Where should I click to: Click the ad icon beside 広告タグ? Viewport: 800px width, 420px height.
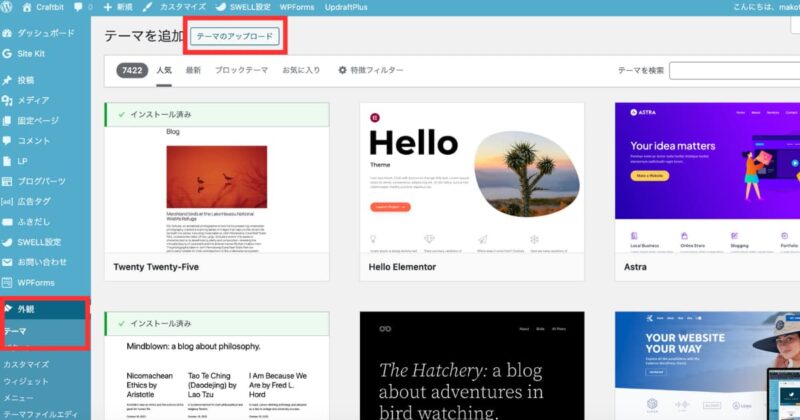pos(7,202)
